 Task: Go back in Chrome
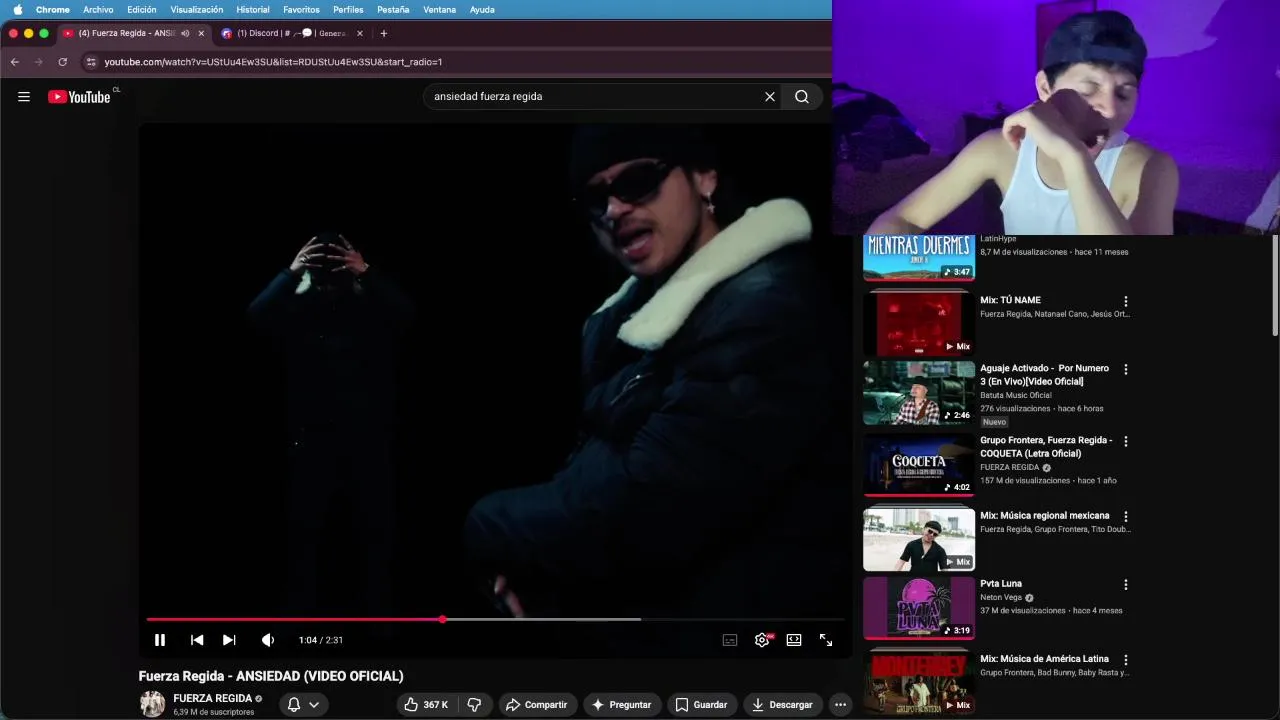(x=15, y=62)
